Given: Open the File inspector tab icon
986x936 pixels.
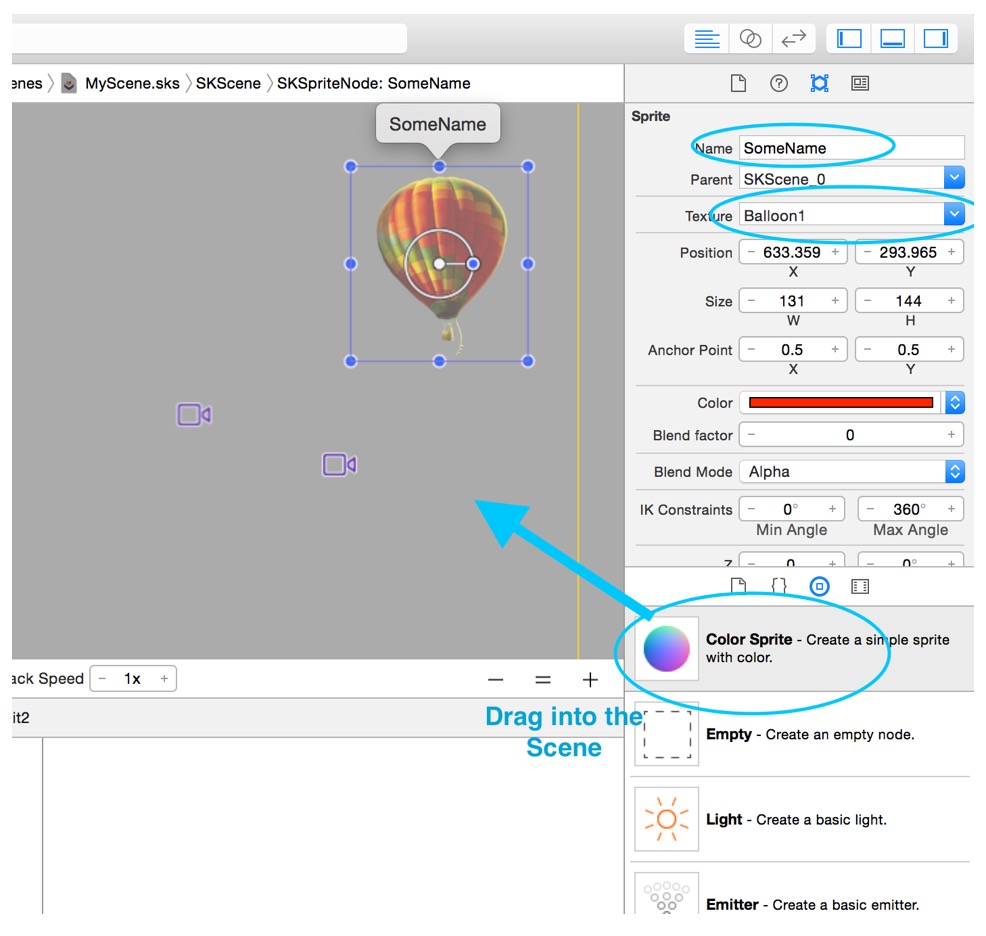Looking at the screenshot, I should click(x=738, y=84).
